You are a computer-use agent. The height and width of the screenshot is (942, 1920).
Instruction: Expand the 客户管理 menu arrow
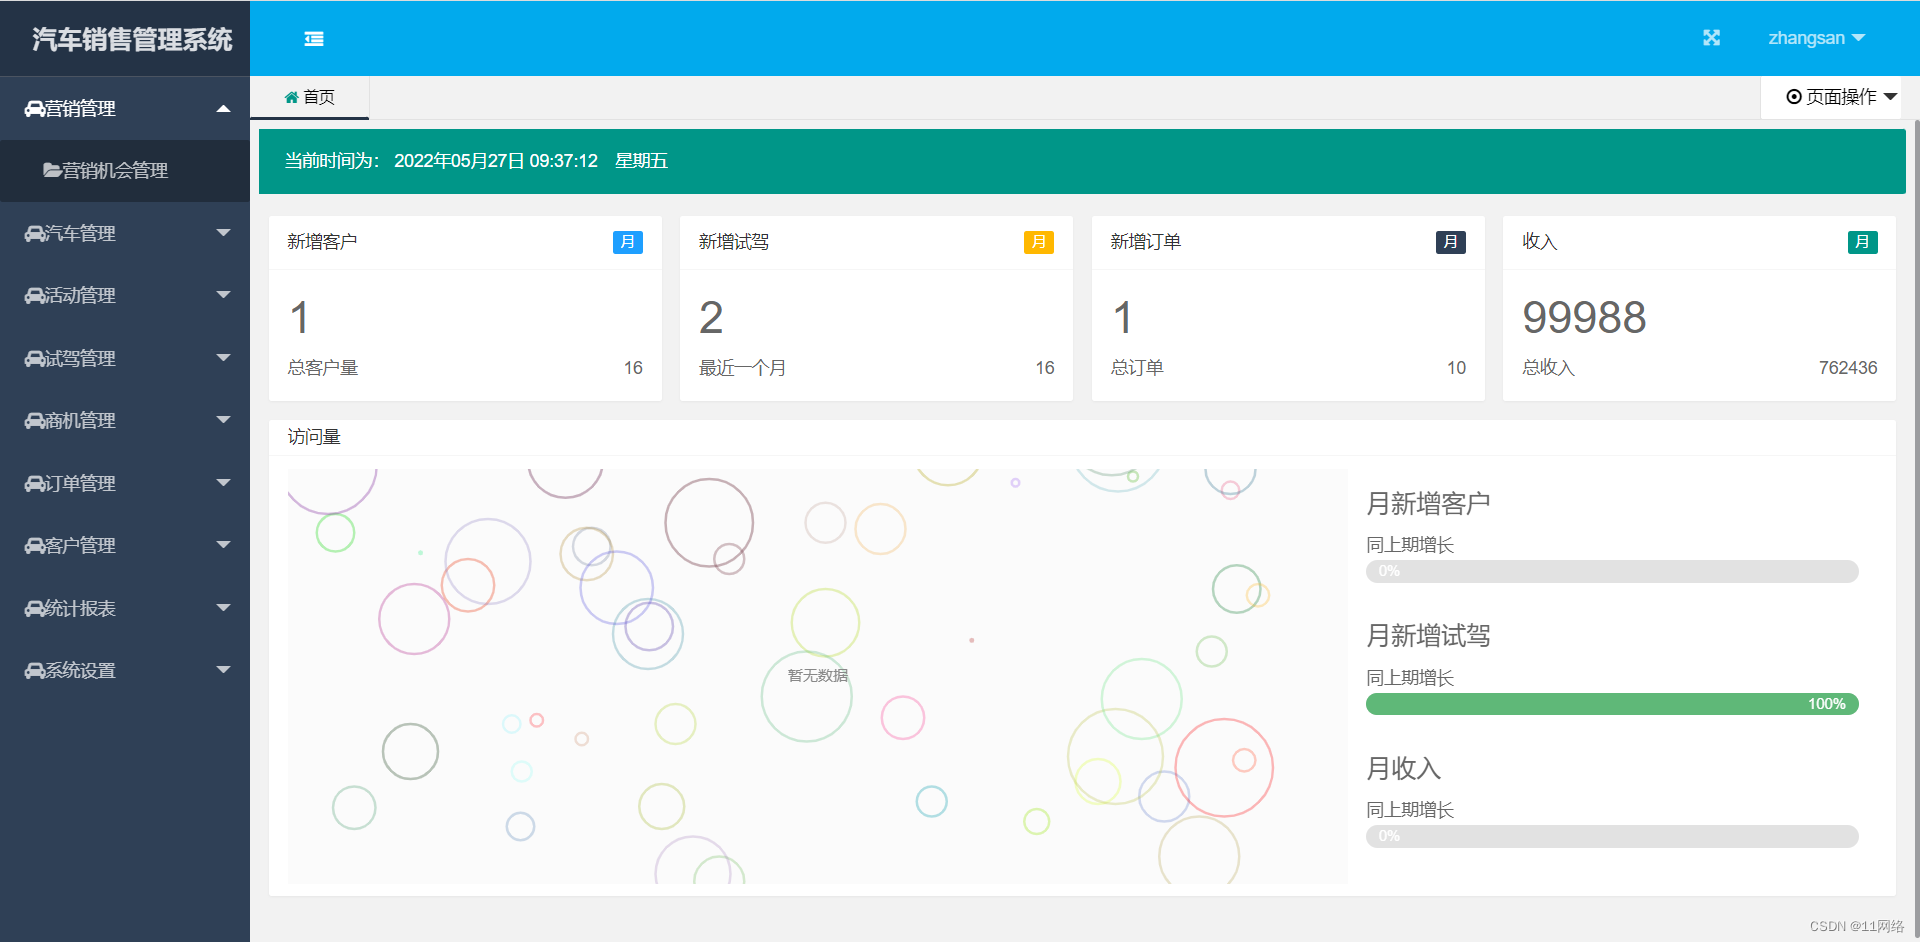click(x=224, y=545)
